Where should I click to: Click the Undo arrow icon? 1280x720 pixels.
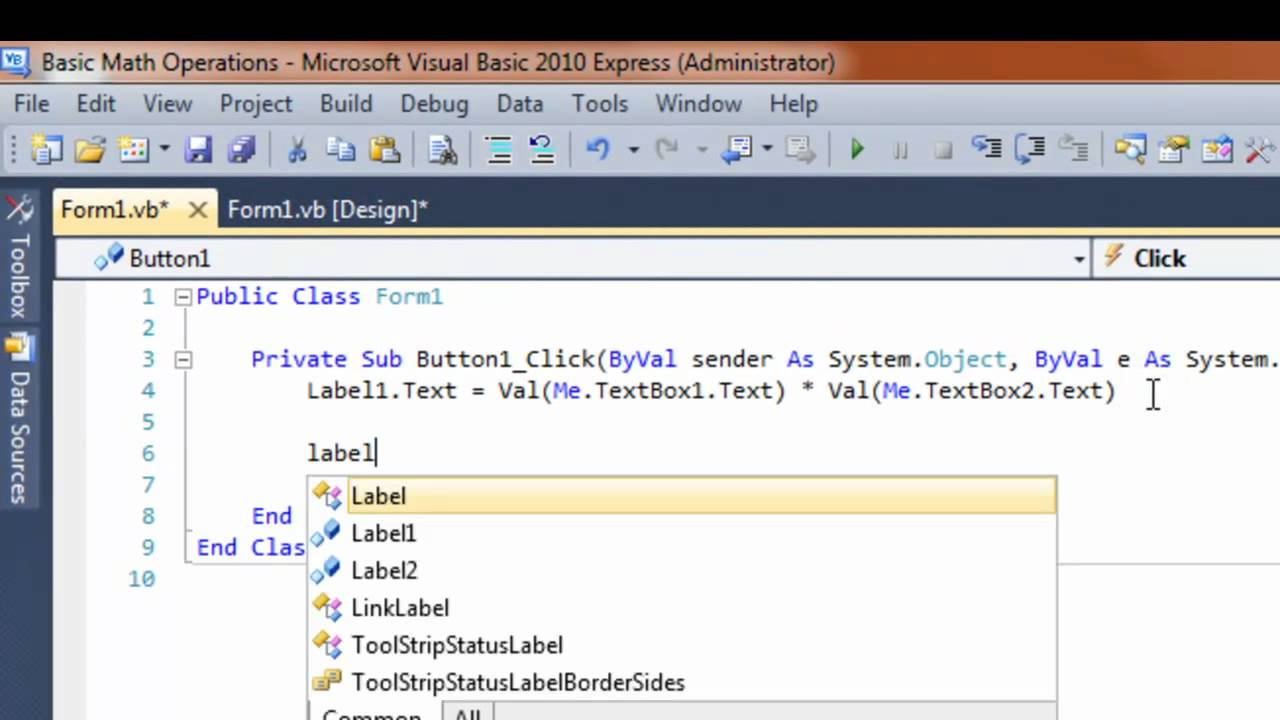point(598,150)
